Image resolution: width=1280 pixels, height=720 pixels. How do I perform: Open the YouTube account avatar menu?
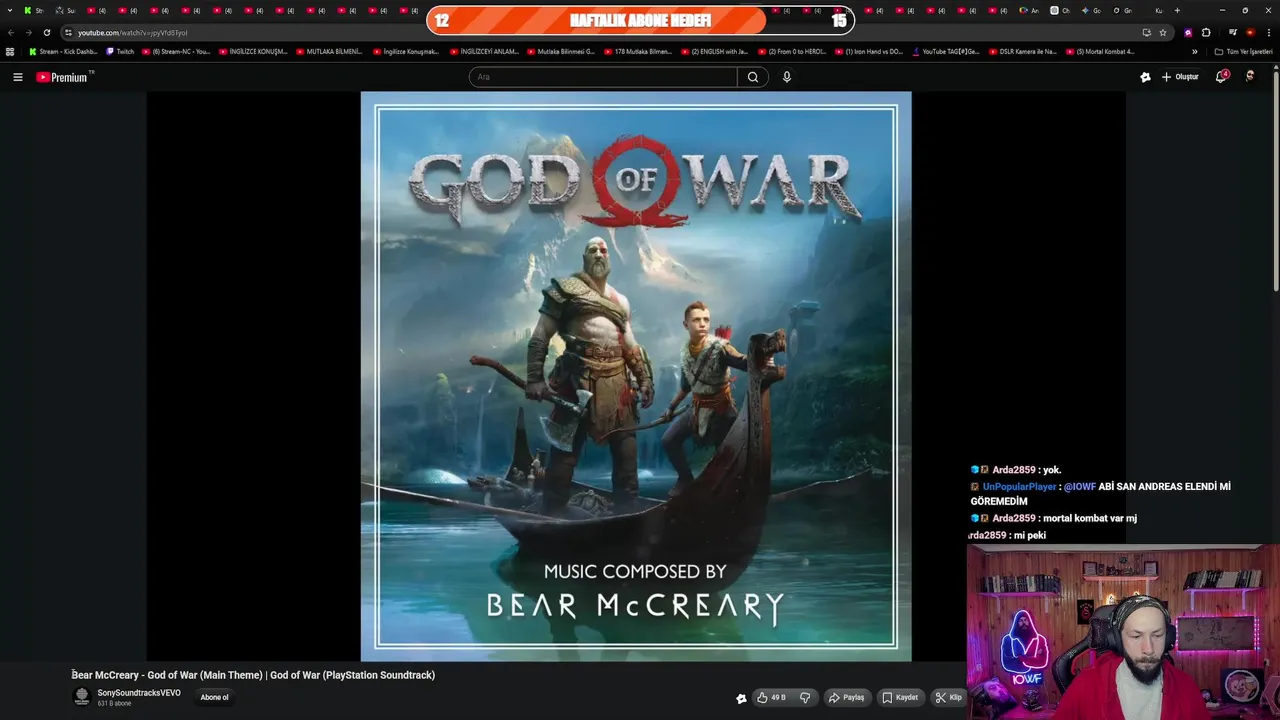click(1250, 77)
